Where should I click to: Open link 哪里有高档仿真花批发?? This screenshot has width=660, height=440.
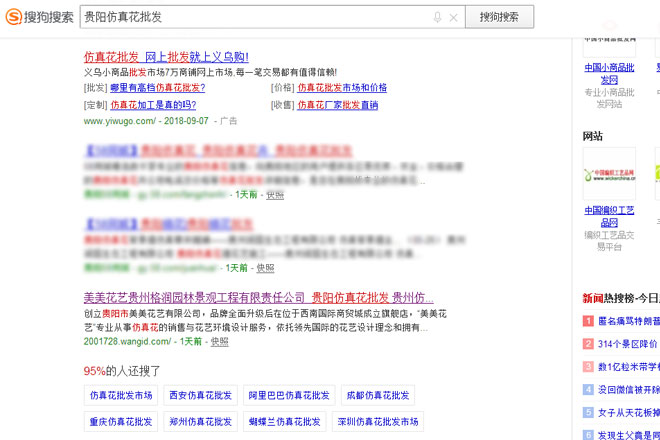click(x=157, y=88)
